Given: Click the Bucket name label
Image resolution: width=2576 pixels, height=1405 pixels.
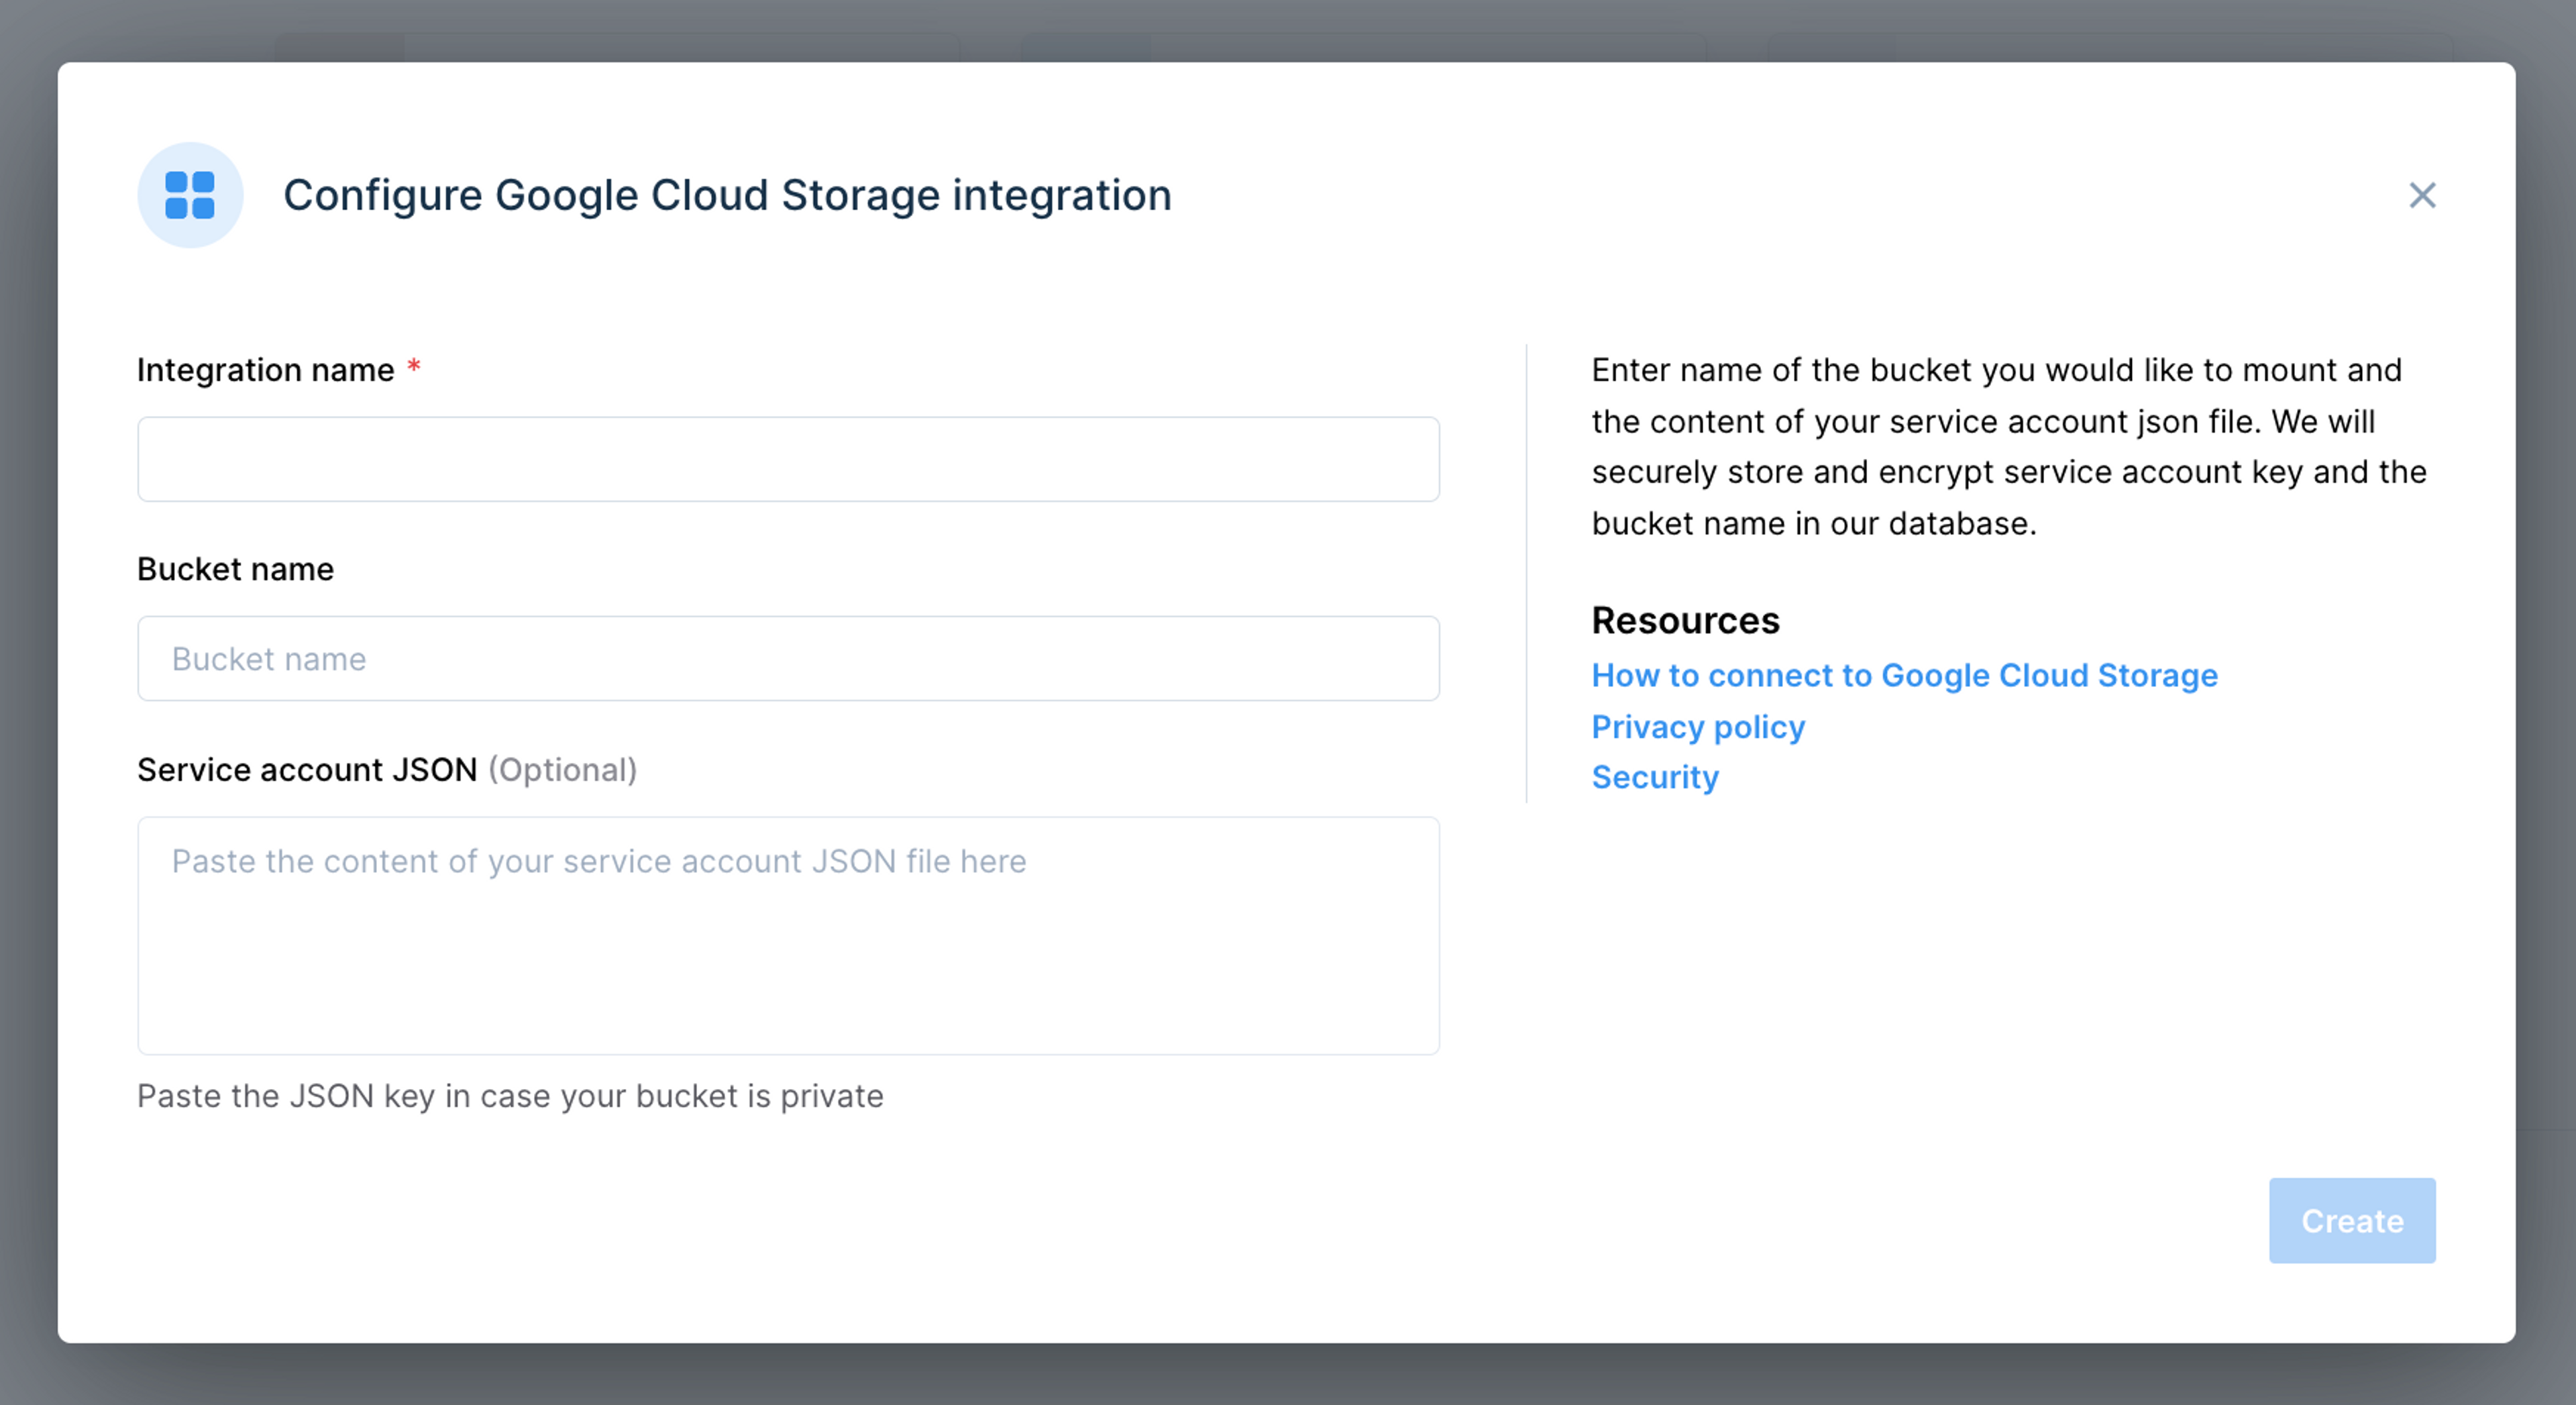Looking at the screenshot, I should [x=235, y=569].
